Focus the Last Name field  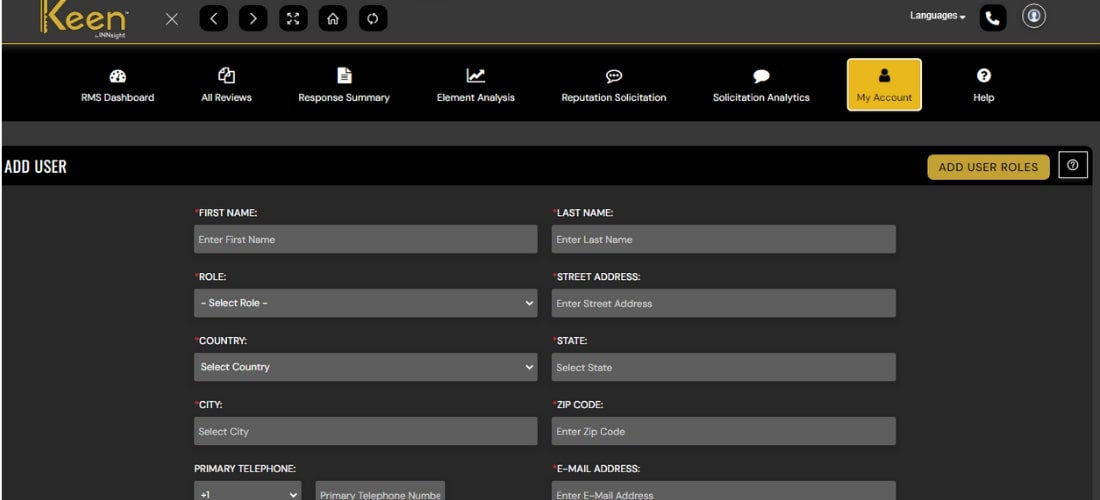[723, 239]
